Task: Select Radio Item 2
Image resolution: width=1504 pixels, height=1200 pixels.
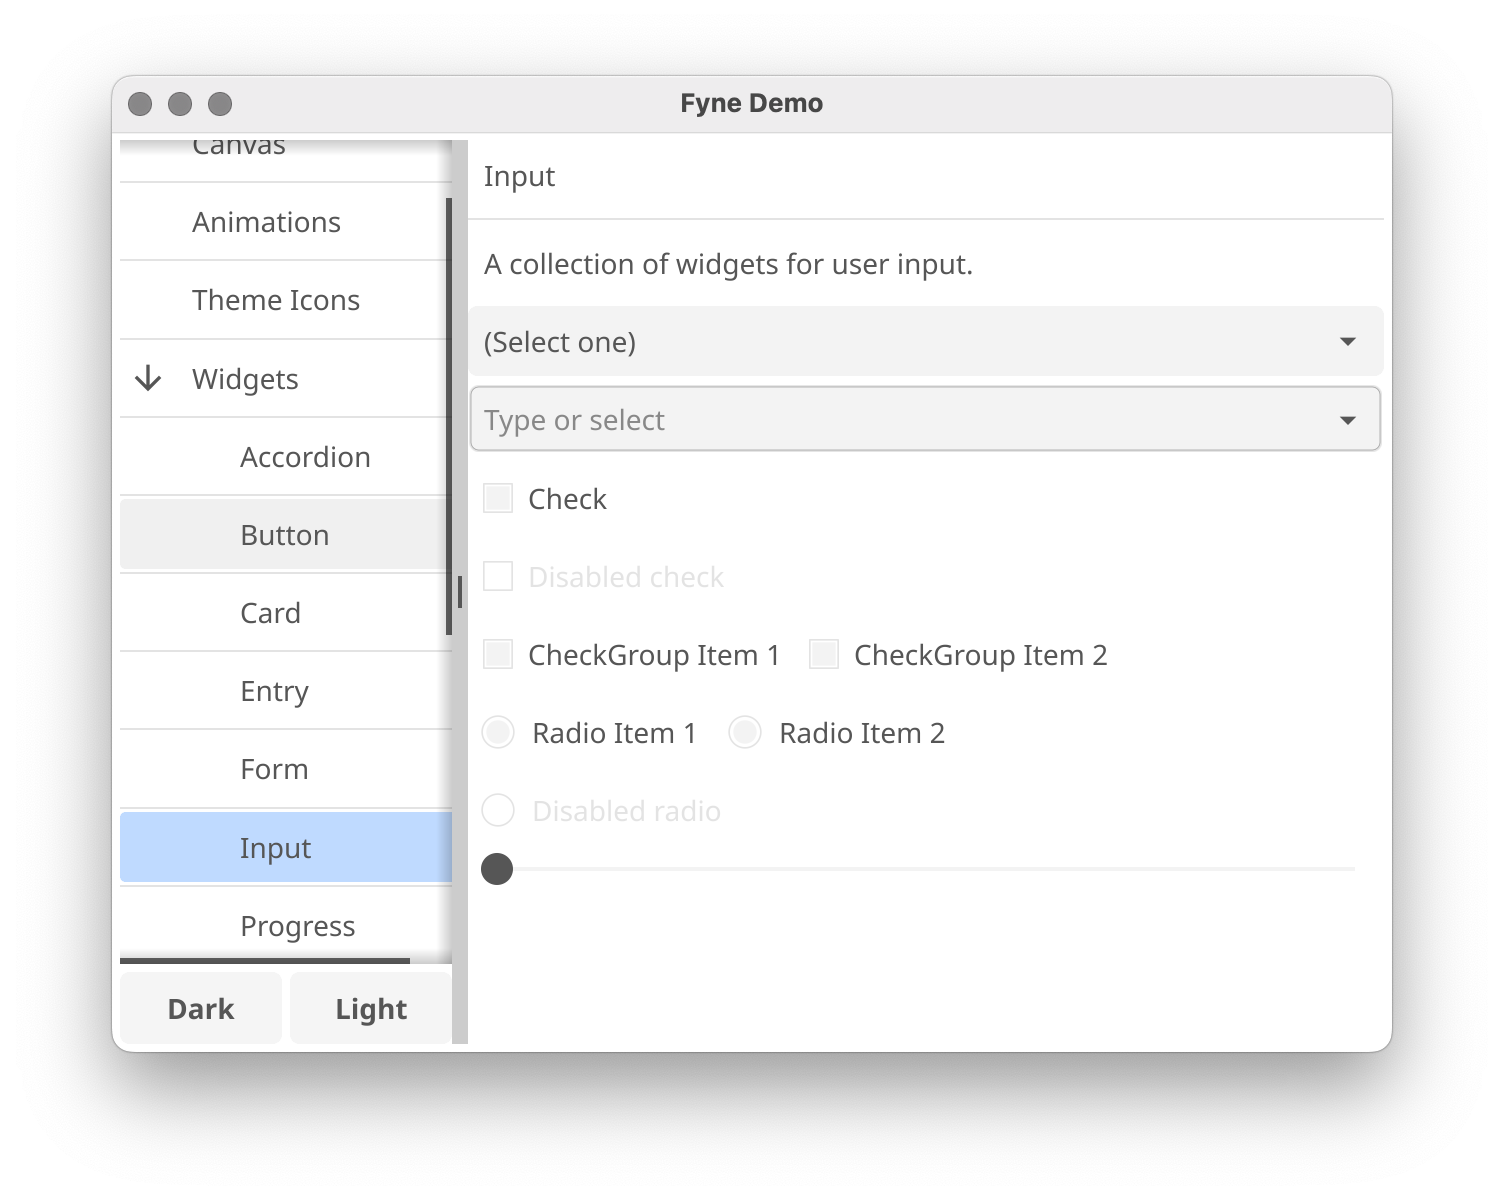Action: [745, 732]
